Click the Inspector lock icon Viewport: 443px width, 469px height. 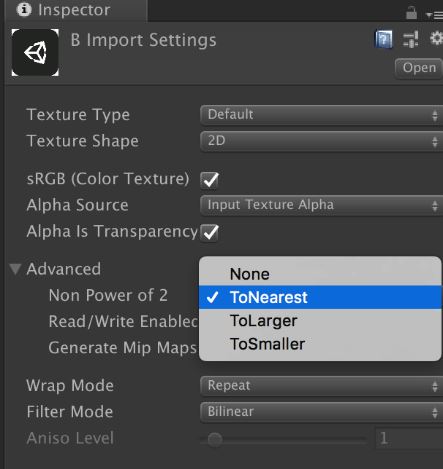click(411, 13)
